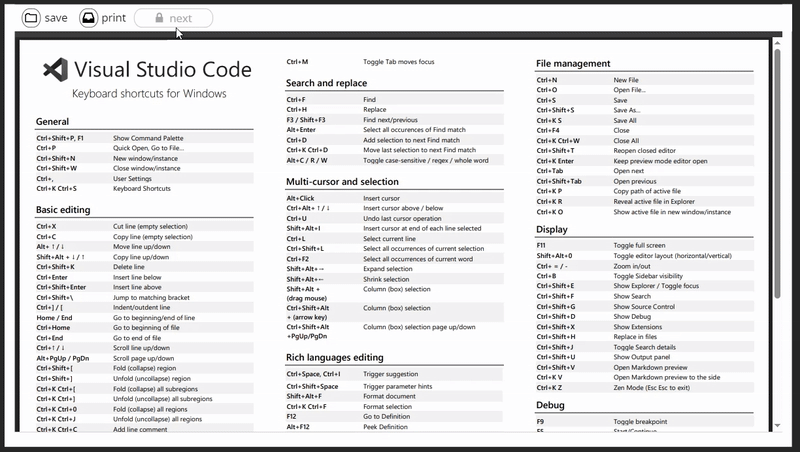The image size is (800, 452).
Task: Click the Visual Studio Code logo
Action: click(x=55, y=70)
